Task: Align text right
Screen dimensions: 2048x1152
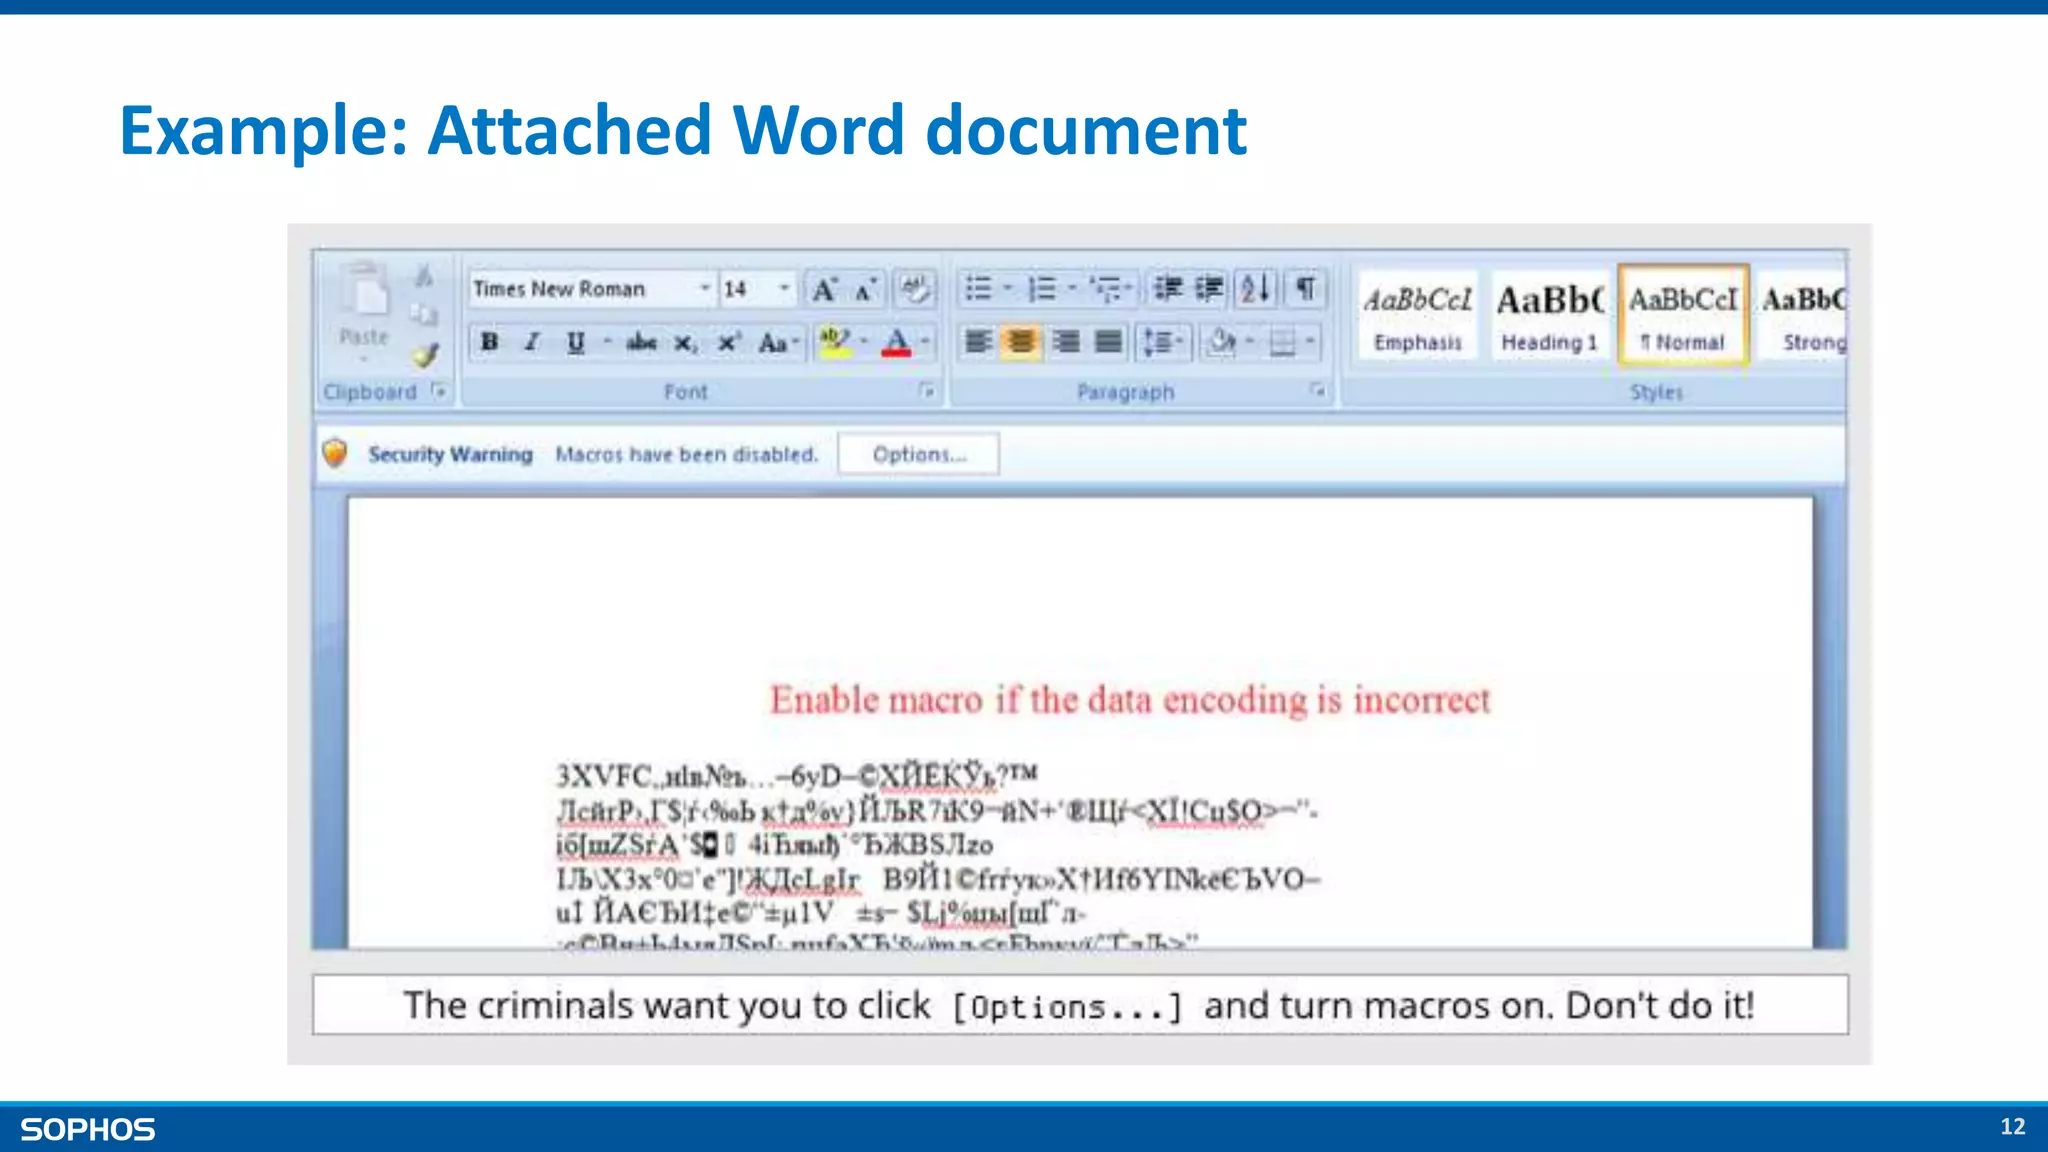Action: tap(1066, 342)
